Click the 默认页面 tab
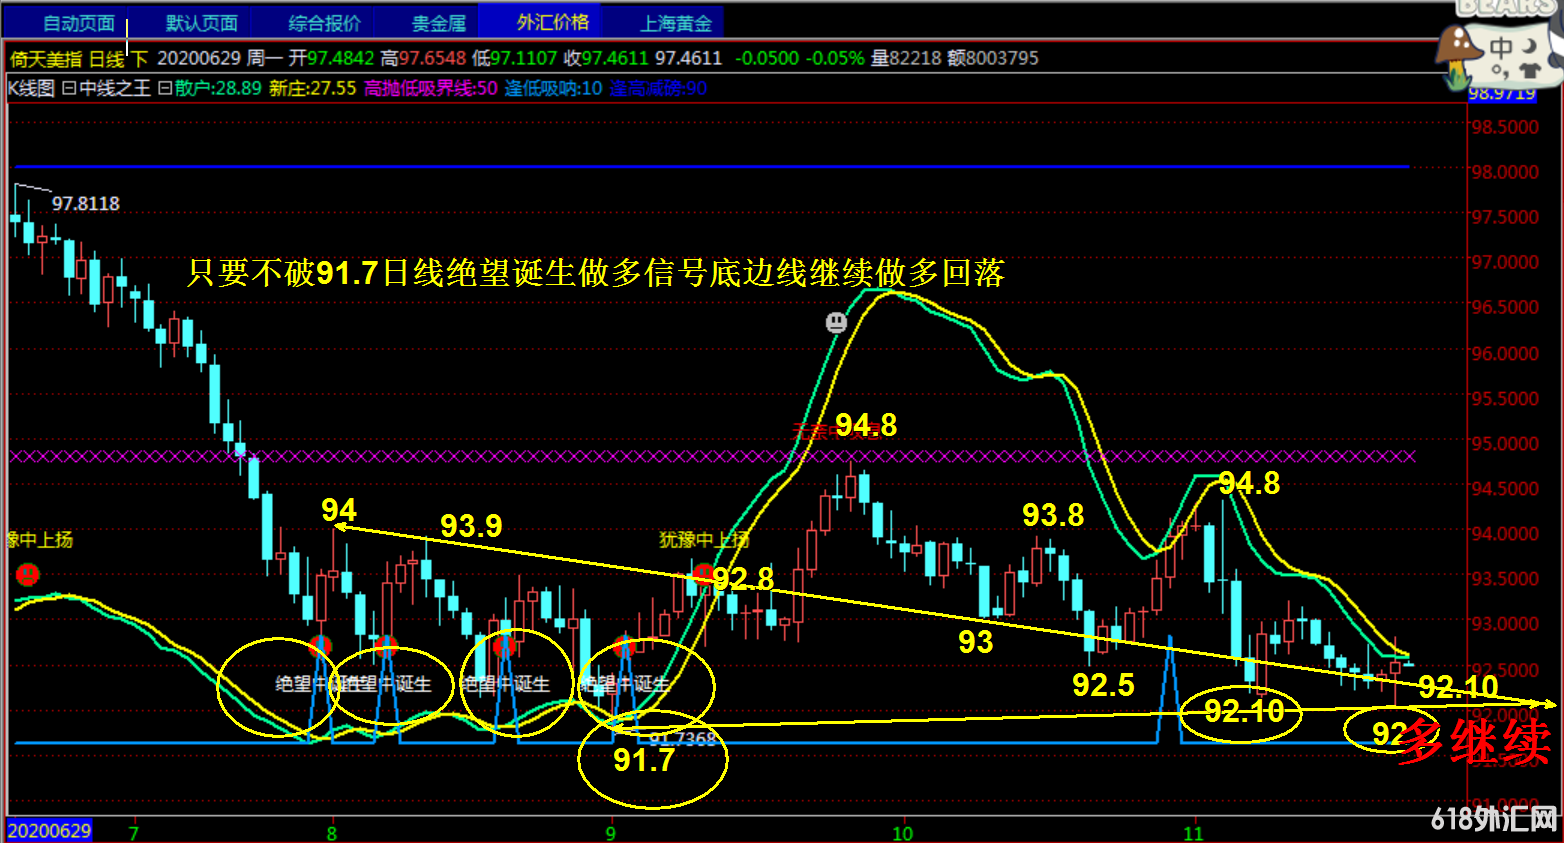This screenshot has width=1564, height=843. click(x=202, y=22)
